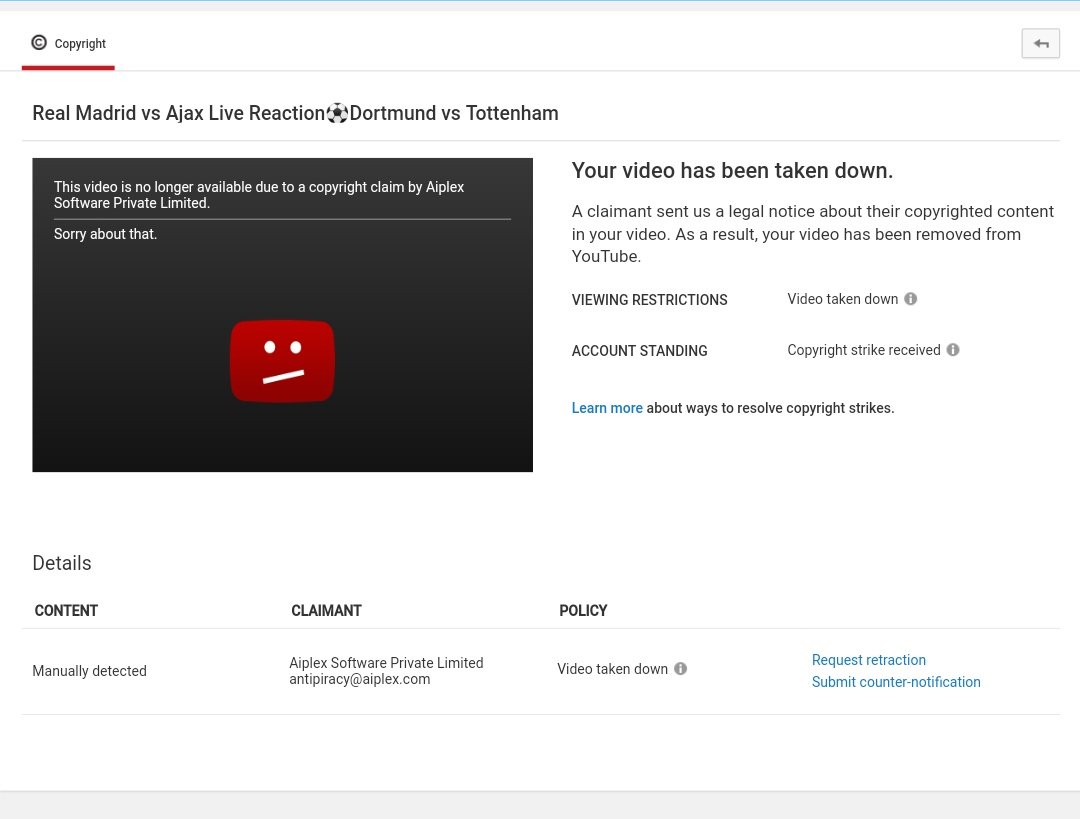Image resolution: width=1080 pixels, height=819 pixels.
Task: Click info icon next to Copyright strike received
Action: [953, 350]
